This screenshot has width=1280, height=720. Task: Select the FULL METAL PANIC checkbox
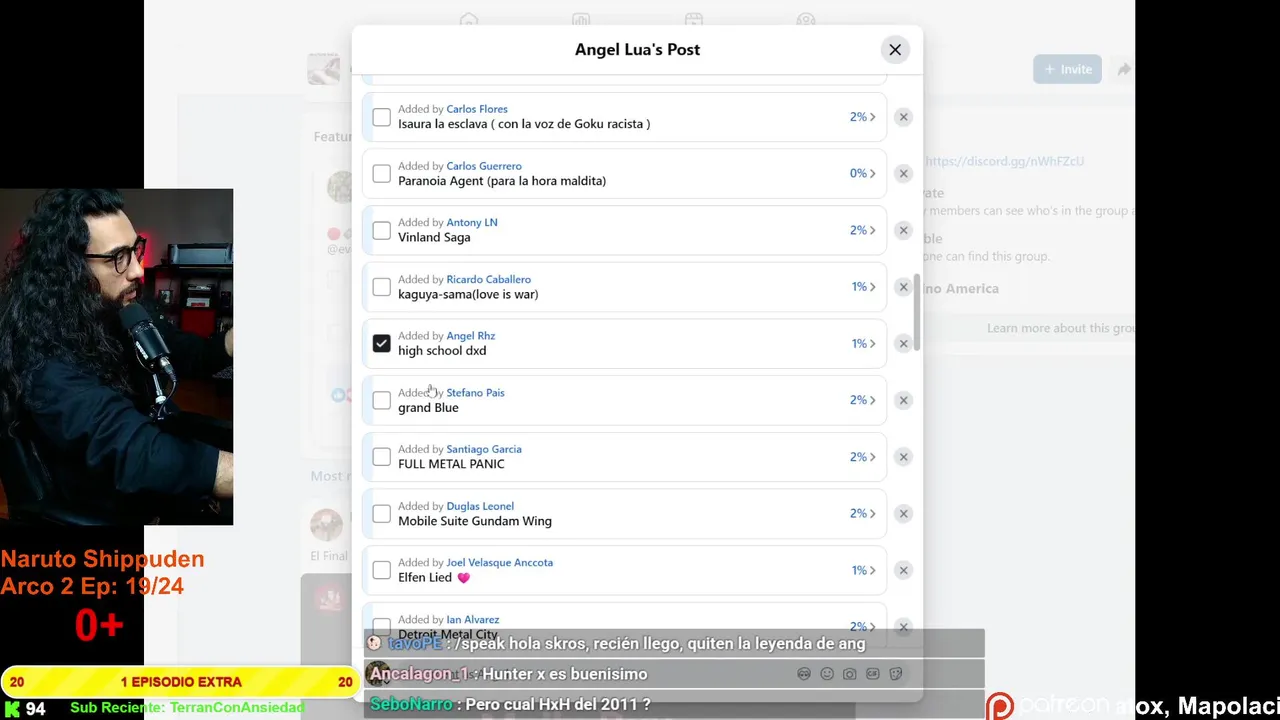click(x=381, y=457)
